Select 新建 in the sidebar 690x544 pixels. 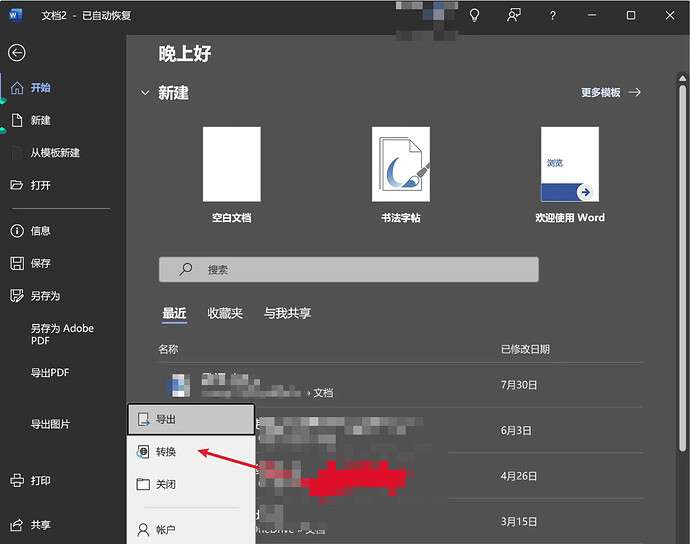[40, 120]
